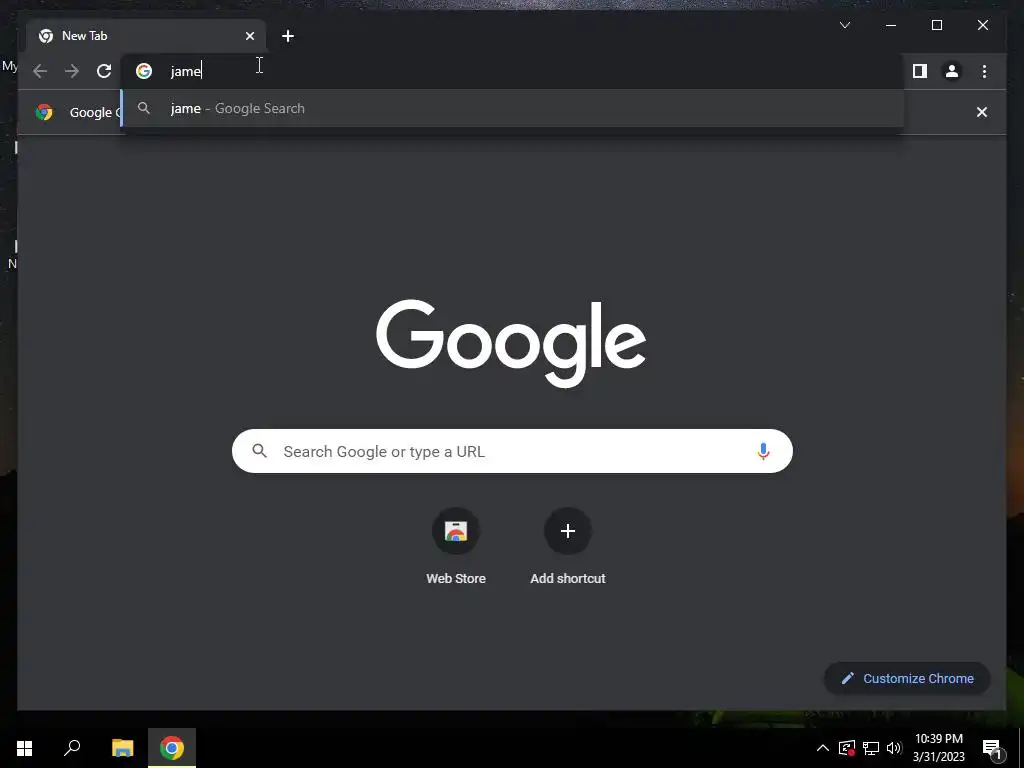
Task: Click the Chrome taskbar icon
Action: (172, 748)
